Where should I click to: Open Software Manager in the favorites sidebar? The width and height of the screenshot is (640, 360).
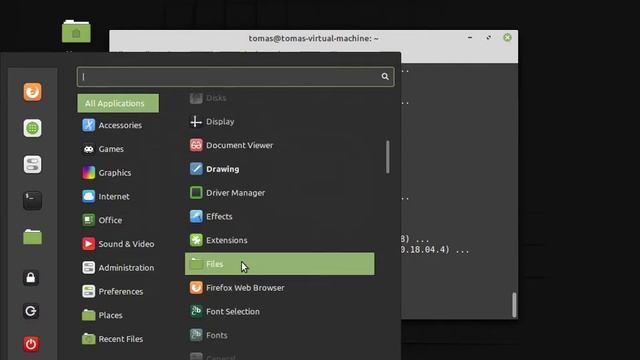click(32, 128)
